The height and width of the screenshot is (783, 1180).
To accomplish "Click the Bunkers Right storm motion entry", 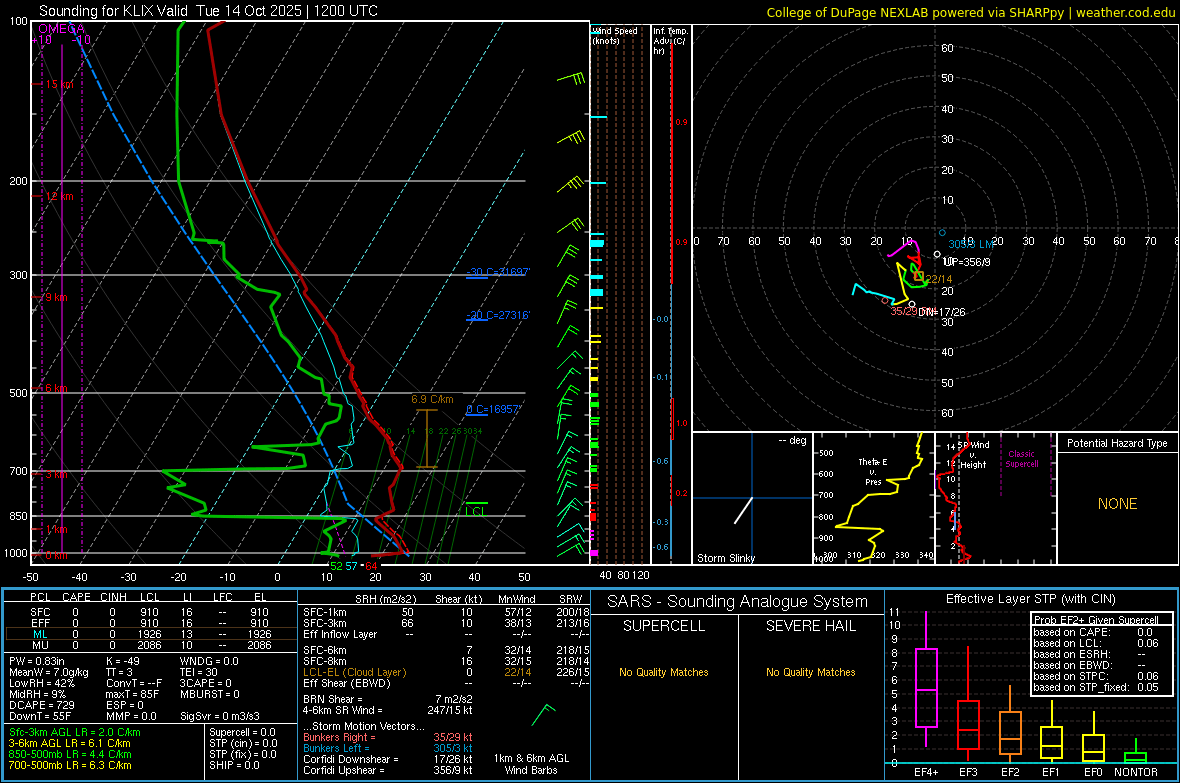I will click(x=388, y=737).
